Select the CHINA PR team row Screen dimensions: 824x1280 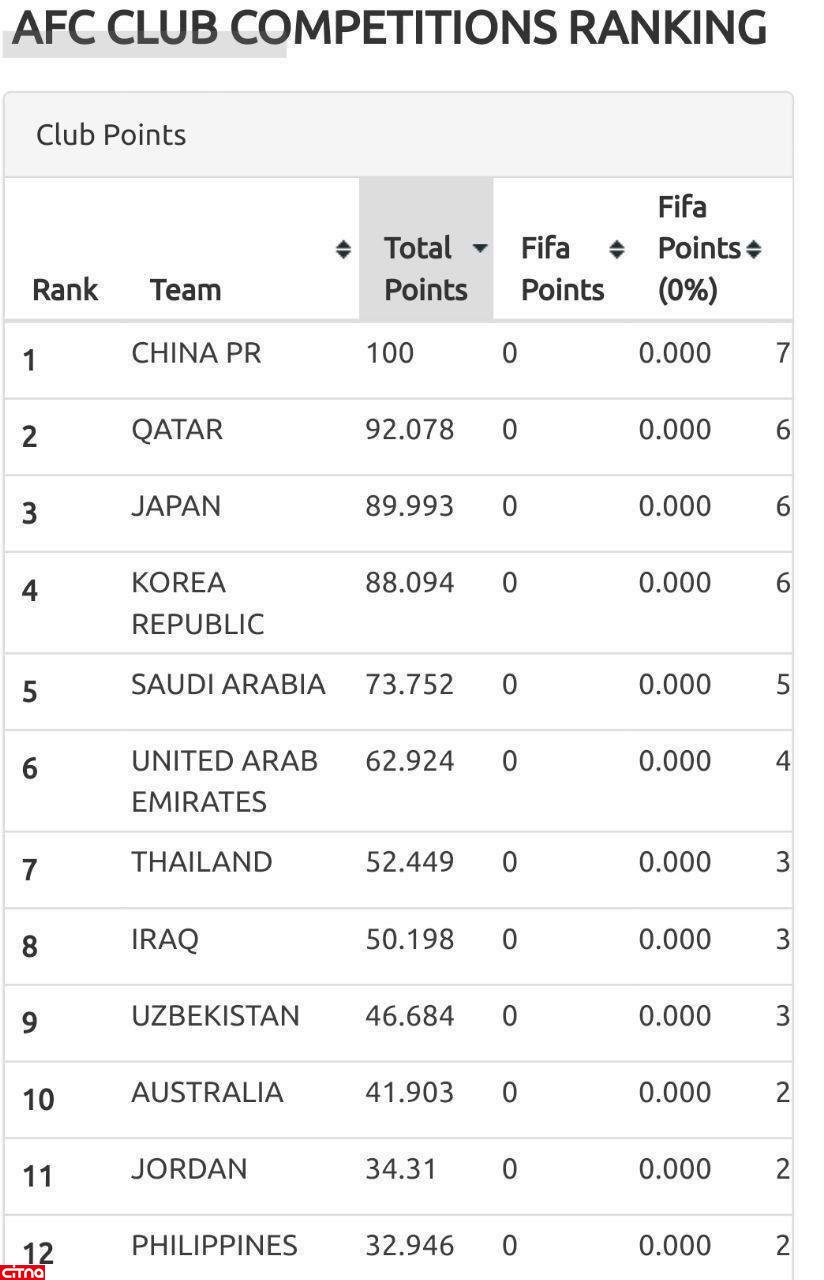(196, 353)
